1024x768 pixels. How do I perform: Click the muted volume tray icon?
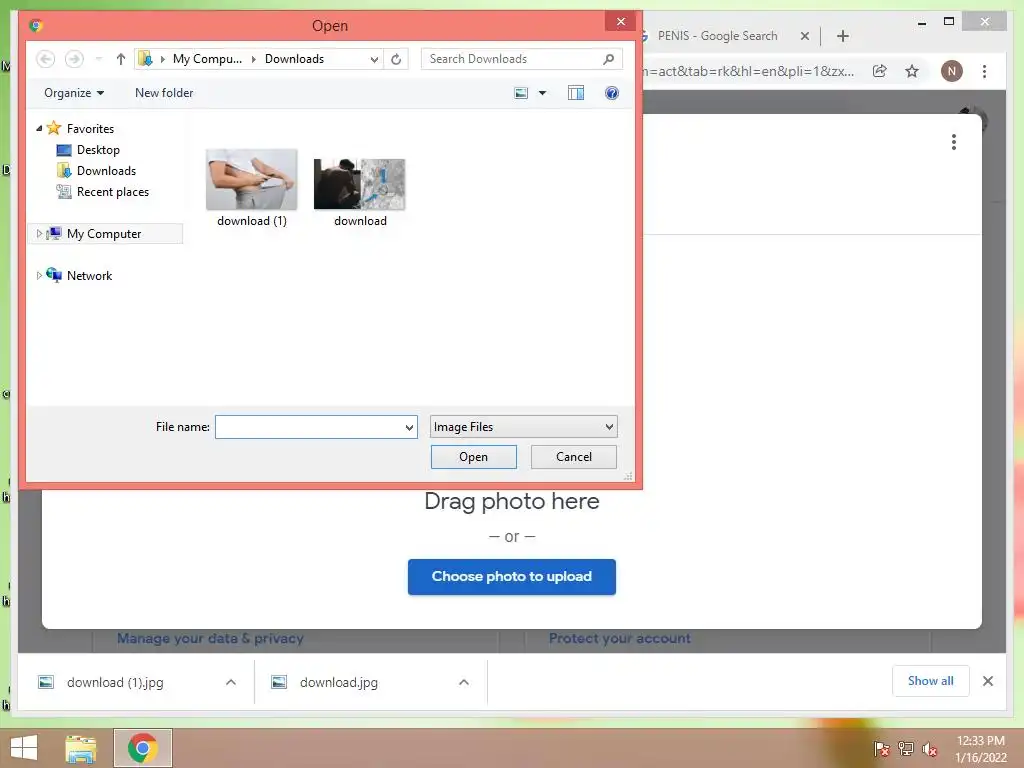[x=930, y=749]
